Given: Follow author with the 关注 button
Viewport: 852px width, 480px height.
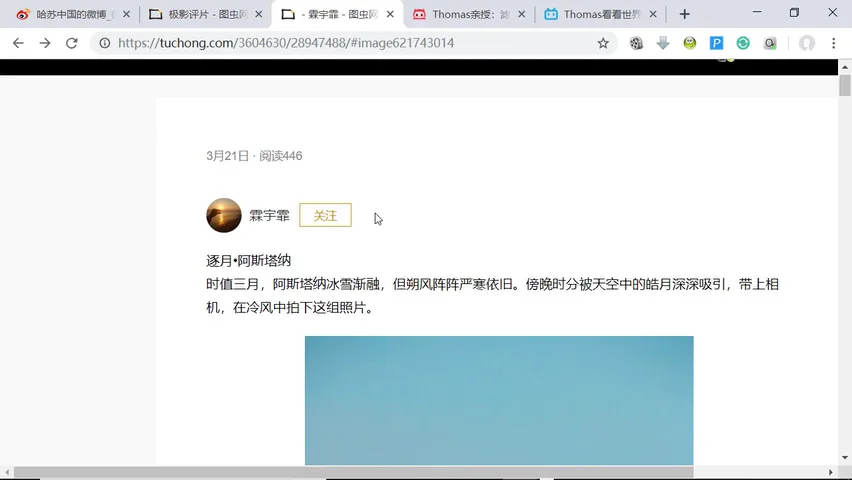Looking at the screenshot, I should [325, 215].
